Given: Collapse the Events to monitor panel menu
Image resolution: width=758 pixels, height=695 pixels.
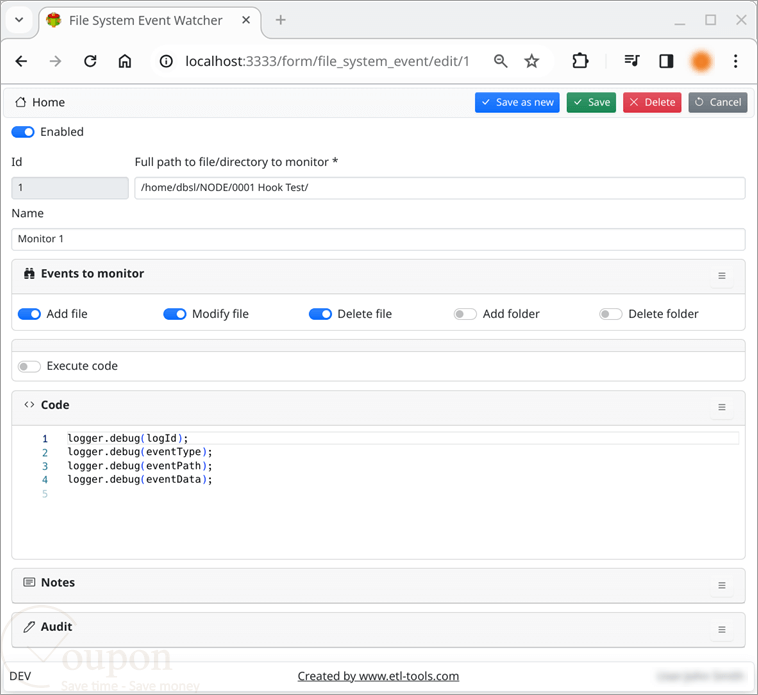Looking at the screenshot, I should point(722,276).
